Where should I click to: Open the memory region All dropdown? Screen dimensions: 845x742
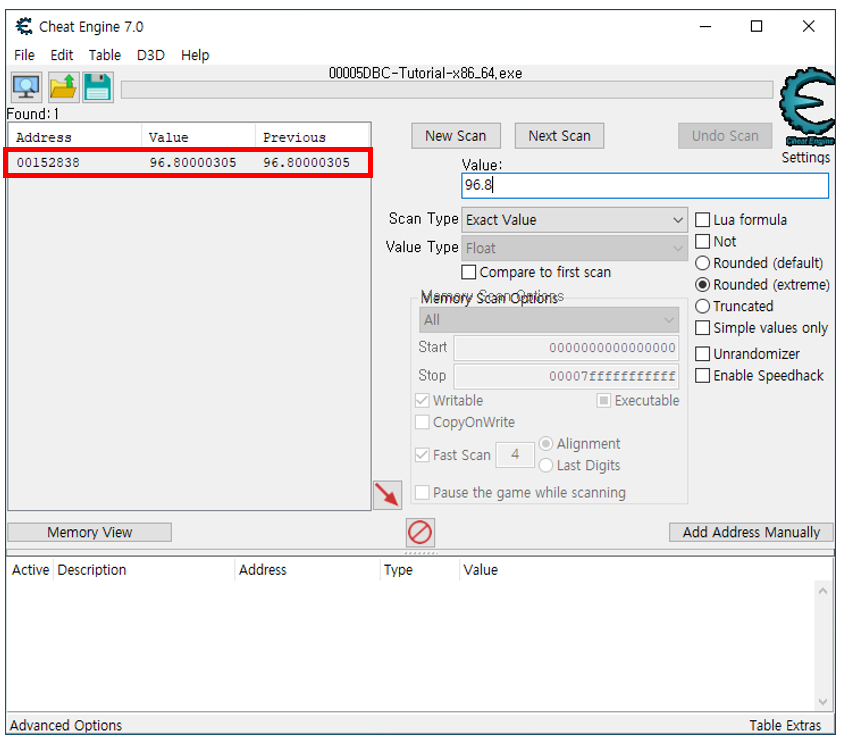549,320
